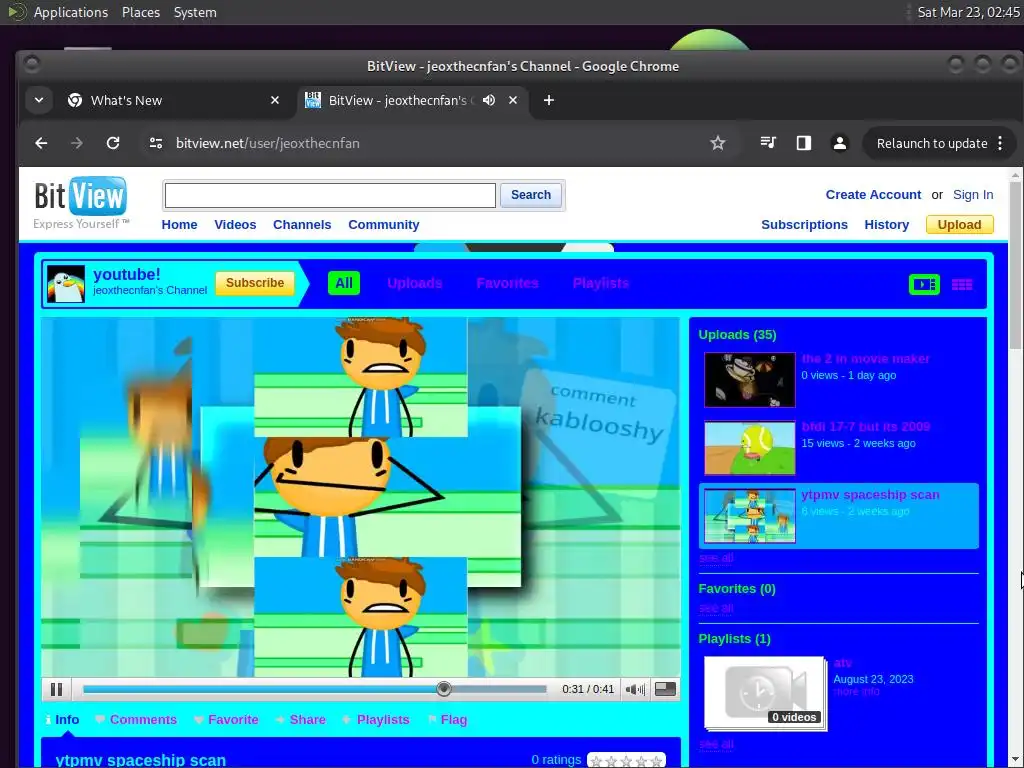Click Share action below video
The width and height of the screenshot is (1024, 768).
click(300, 720)
